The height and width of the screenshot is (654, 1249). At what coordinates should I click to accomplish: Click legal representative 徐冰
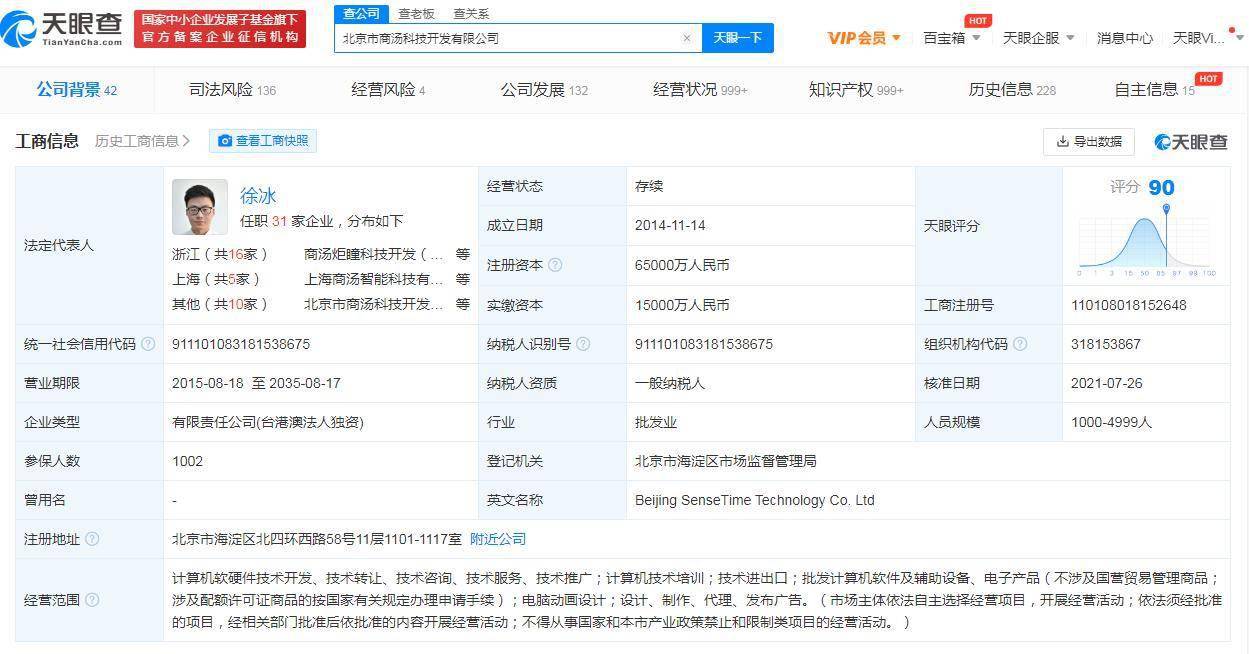point(258,196)
